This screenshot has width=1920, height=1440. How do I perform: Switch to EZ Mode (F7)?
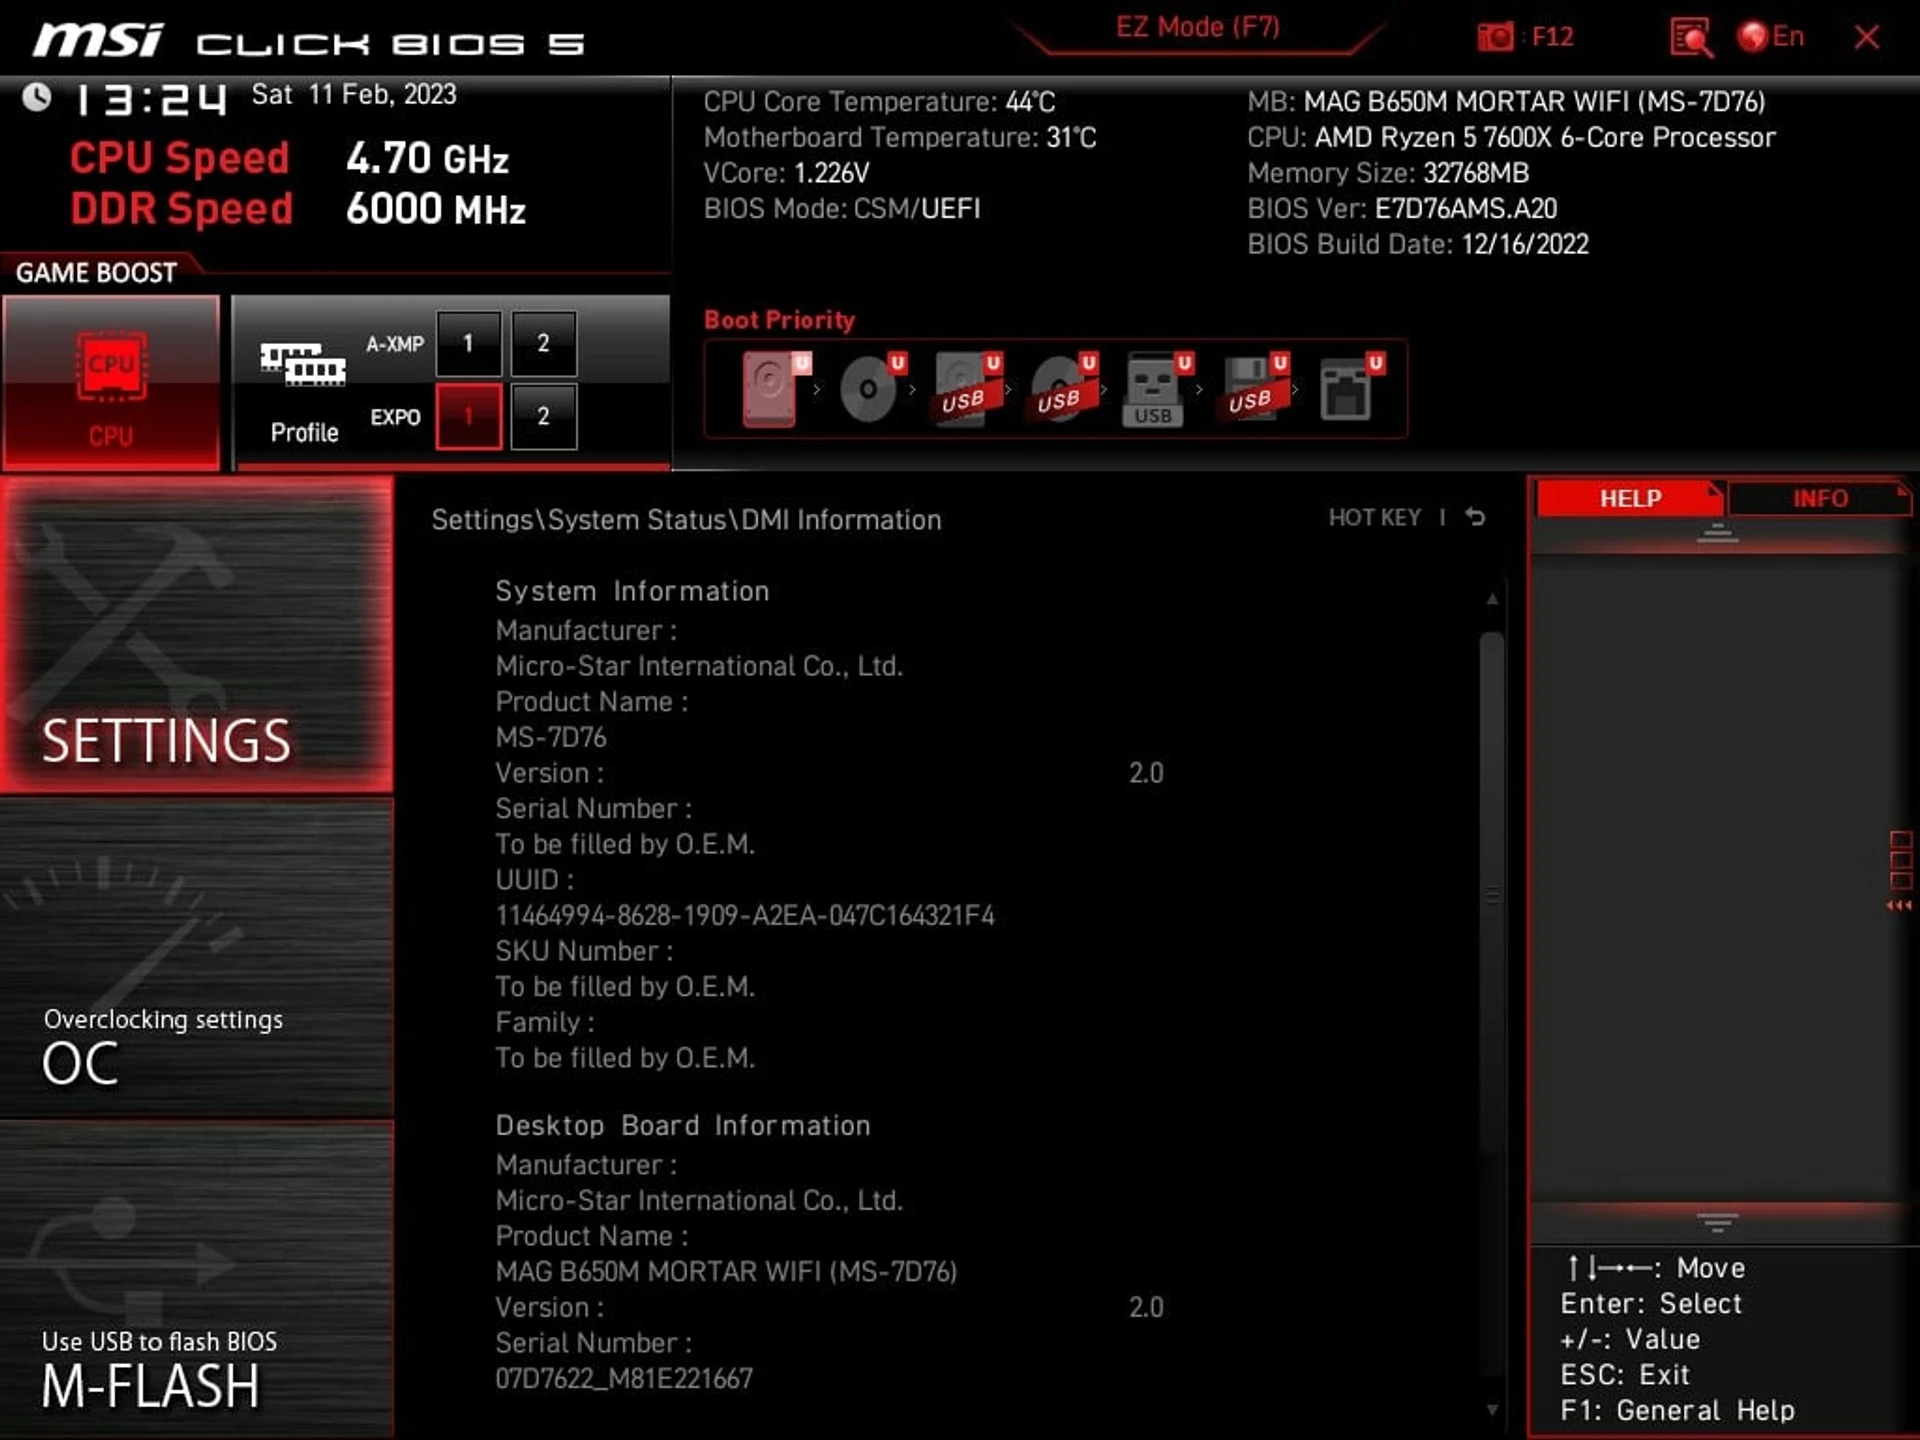coord(1198,27)
